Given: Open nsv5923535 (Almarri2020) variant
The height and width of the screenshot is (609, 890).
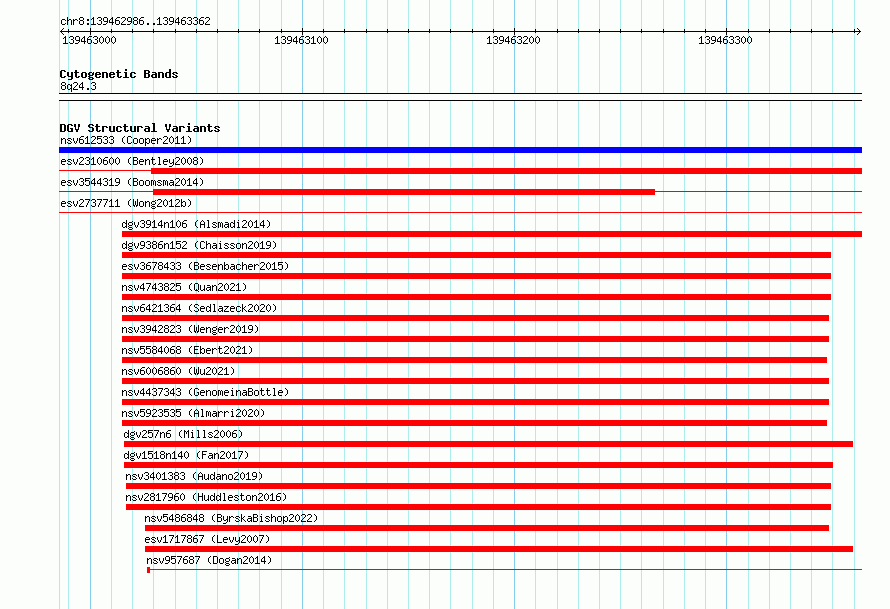Looking at the screenshot, I should click(x=193, y=413).
